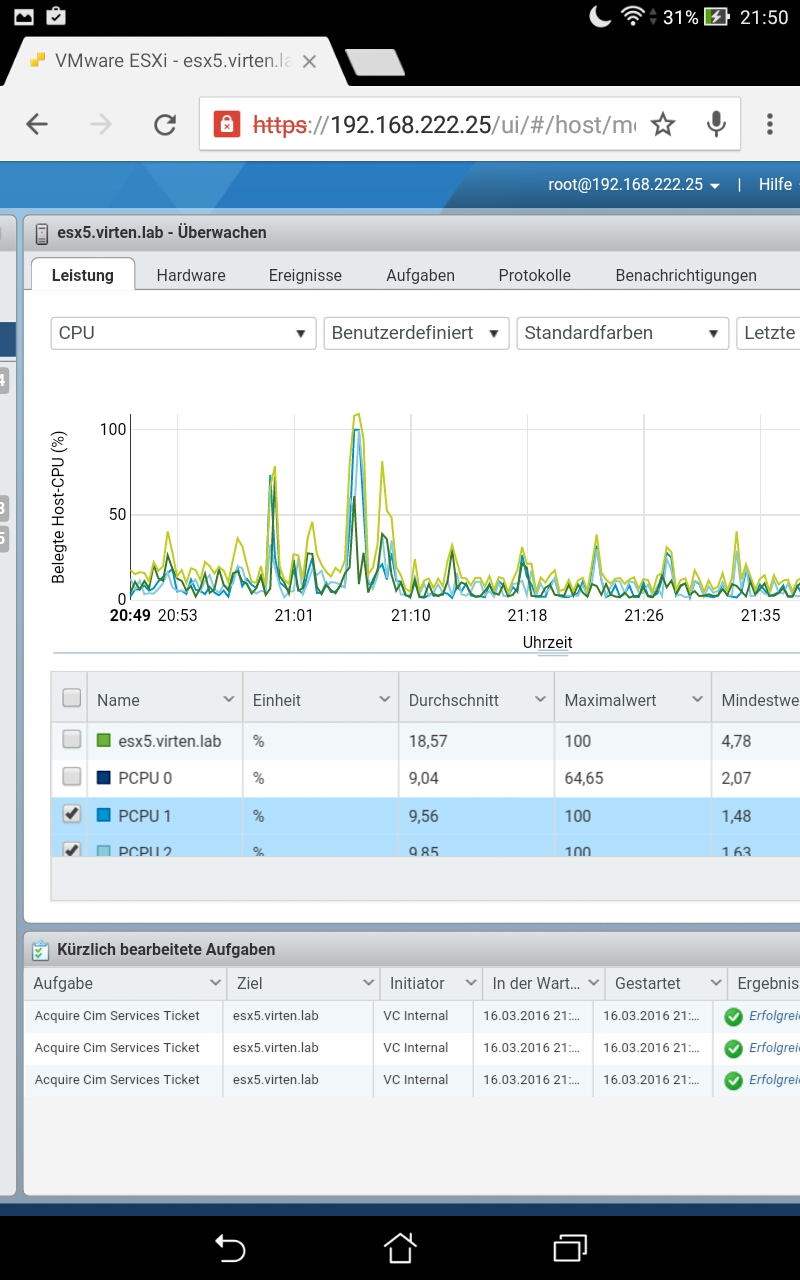Screen dimensions: 800x1280
Task: Click green success icon of first task
Action: [x=733, y=1017]
